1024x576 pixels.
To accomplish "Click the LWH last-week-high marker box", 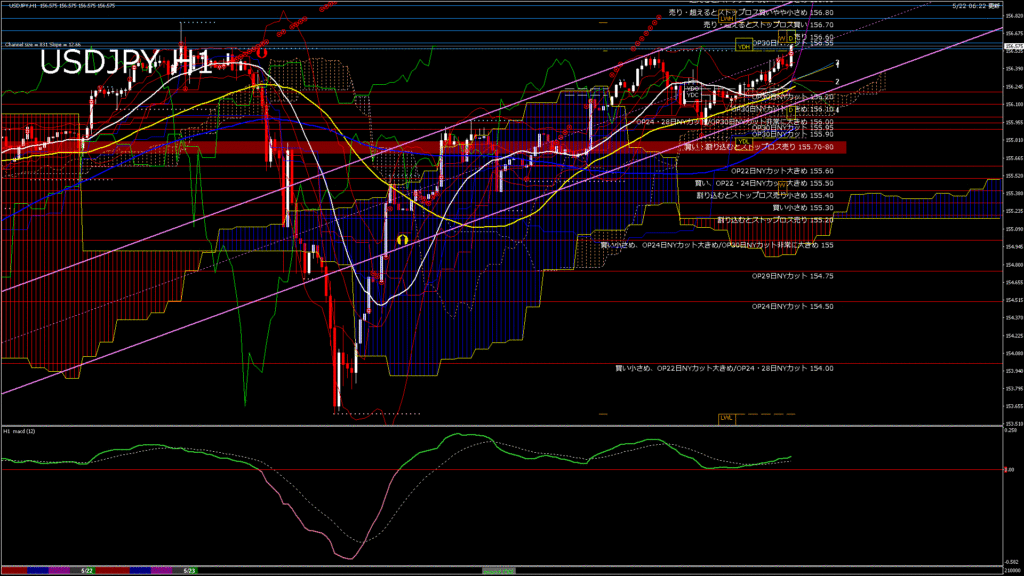I will (726, 18).
